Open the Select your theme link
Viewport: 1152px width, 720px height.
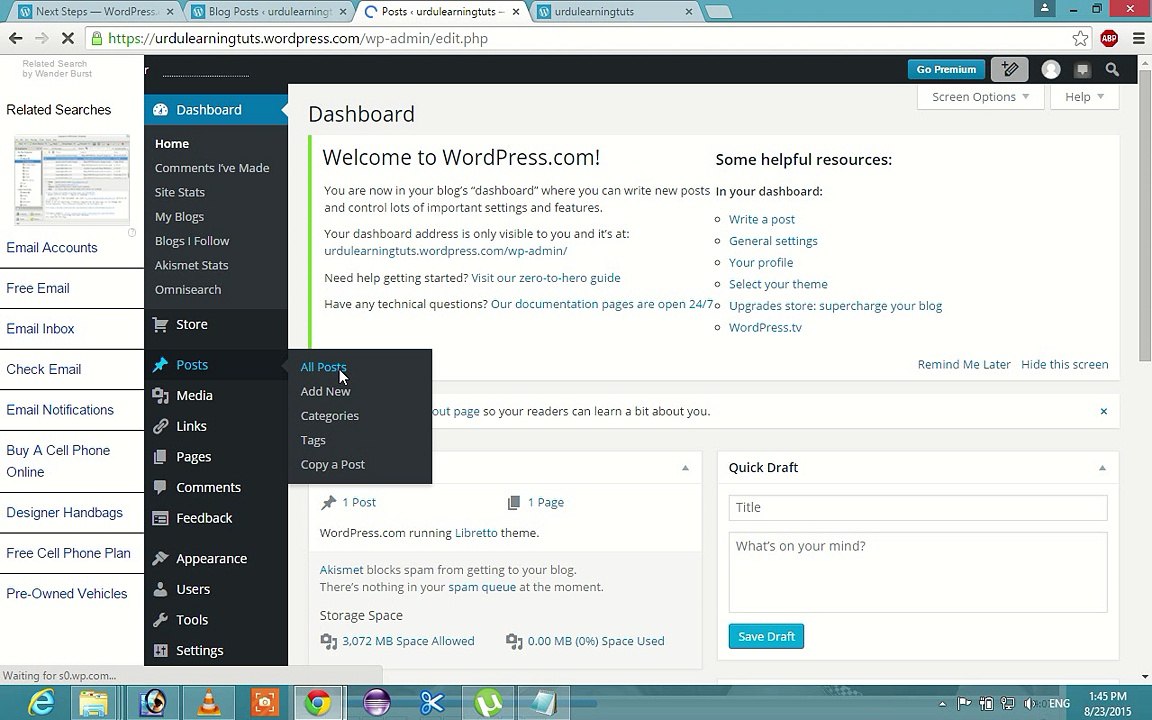click(778, 284)
